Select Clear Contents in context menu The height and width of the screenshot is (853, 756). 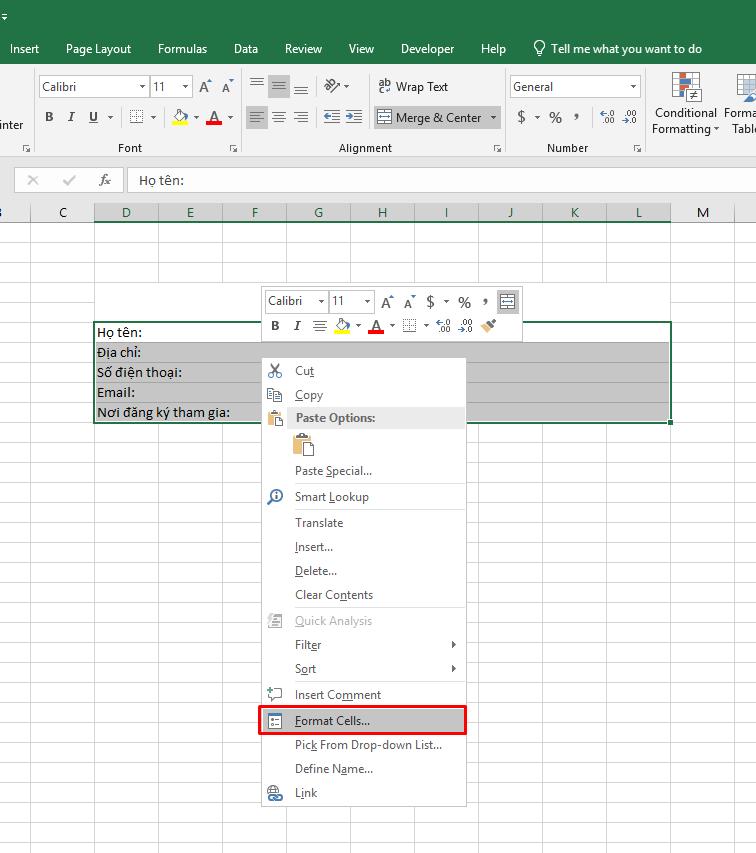click(x=364, y=595)
